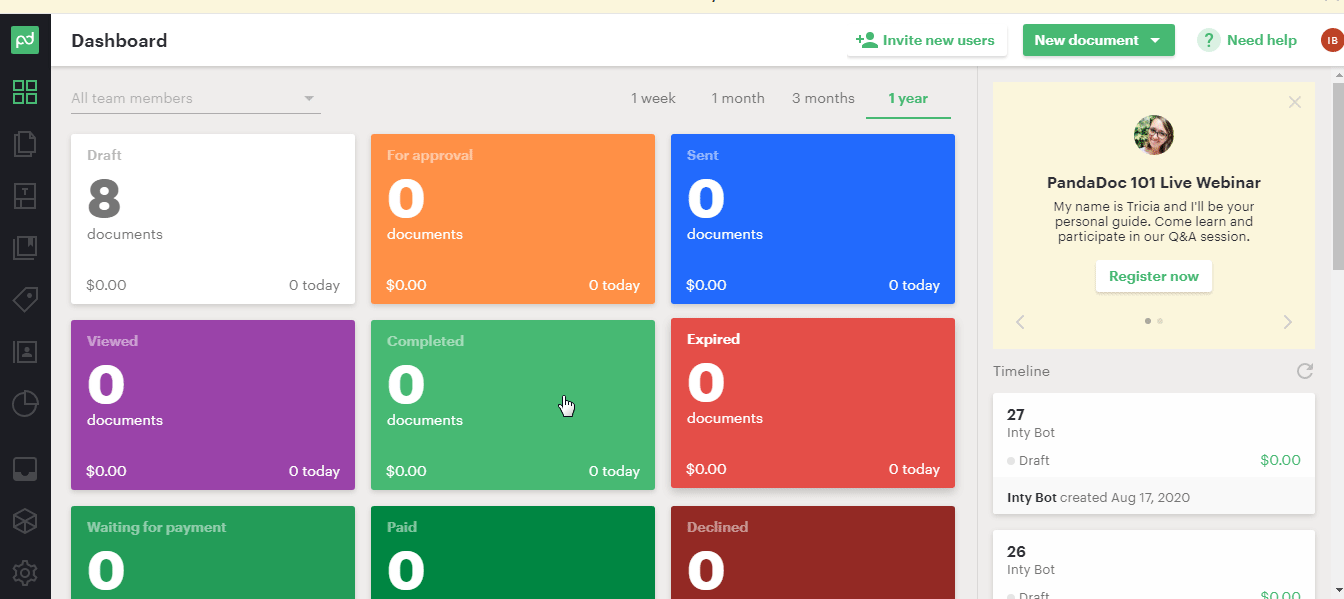
Task: Open the Draft documents card
Action: coord(213,219)
